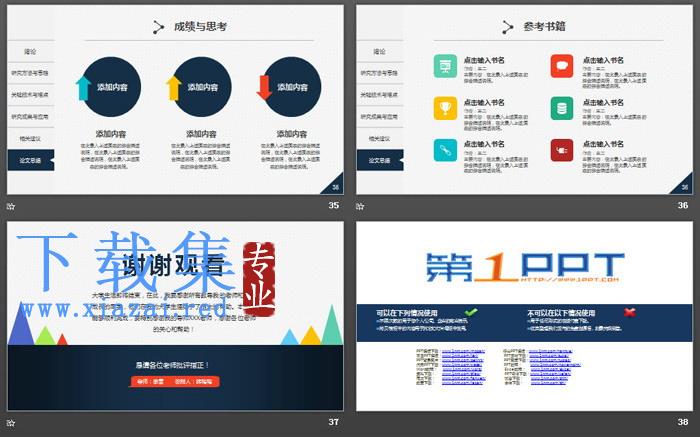Click the 可以在下列情况使用 heading
This screenshot has height=437, width=700.
[407, 313]
